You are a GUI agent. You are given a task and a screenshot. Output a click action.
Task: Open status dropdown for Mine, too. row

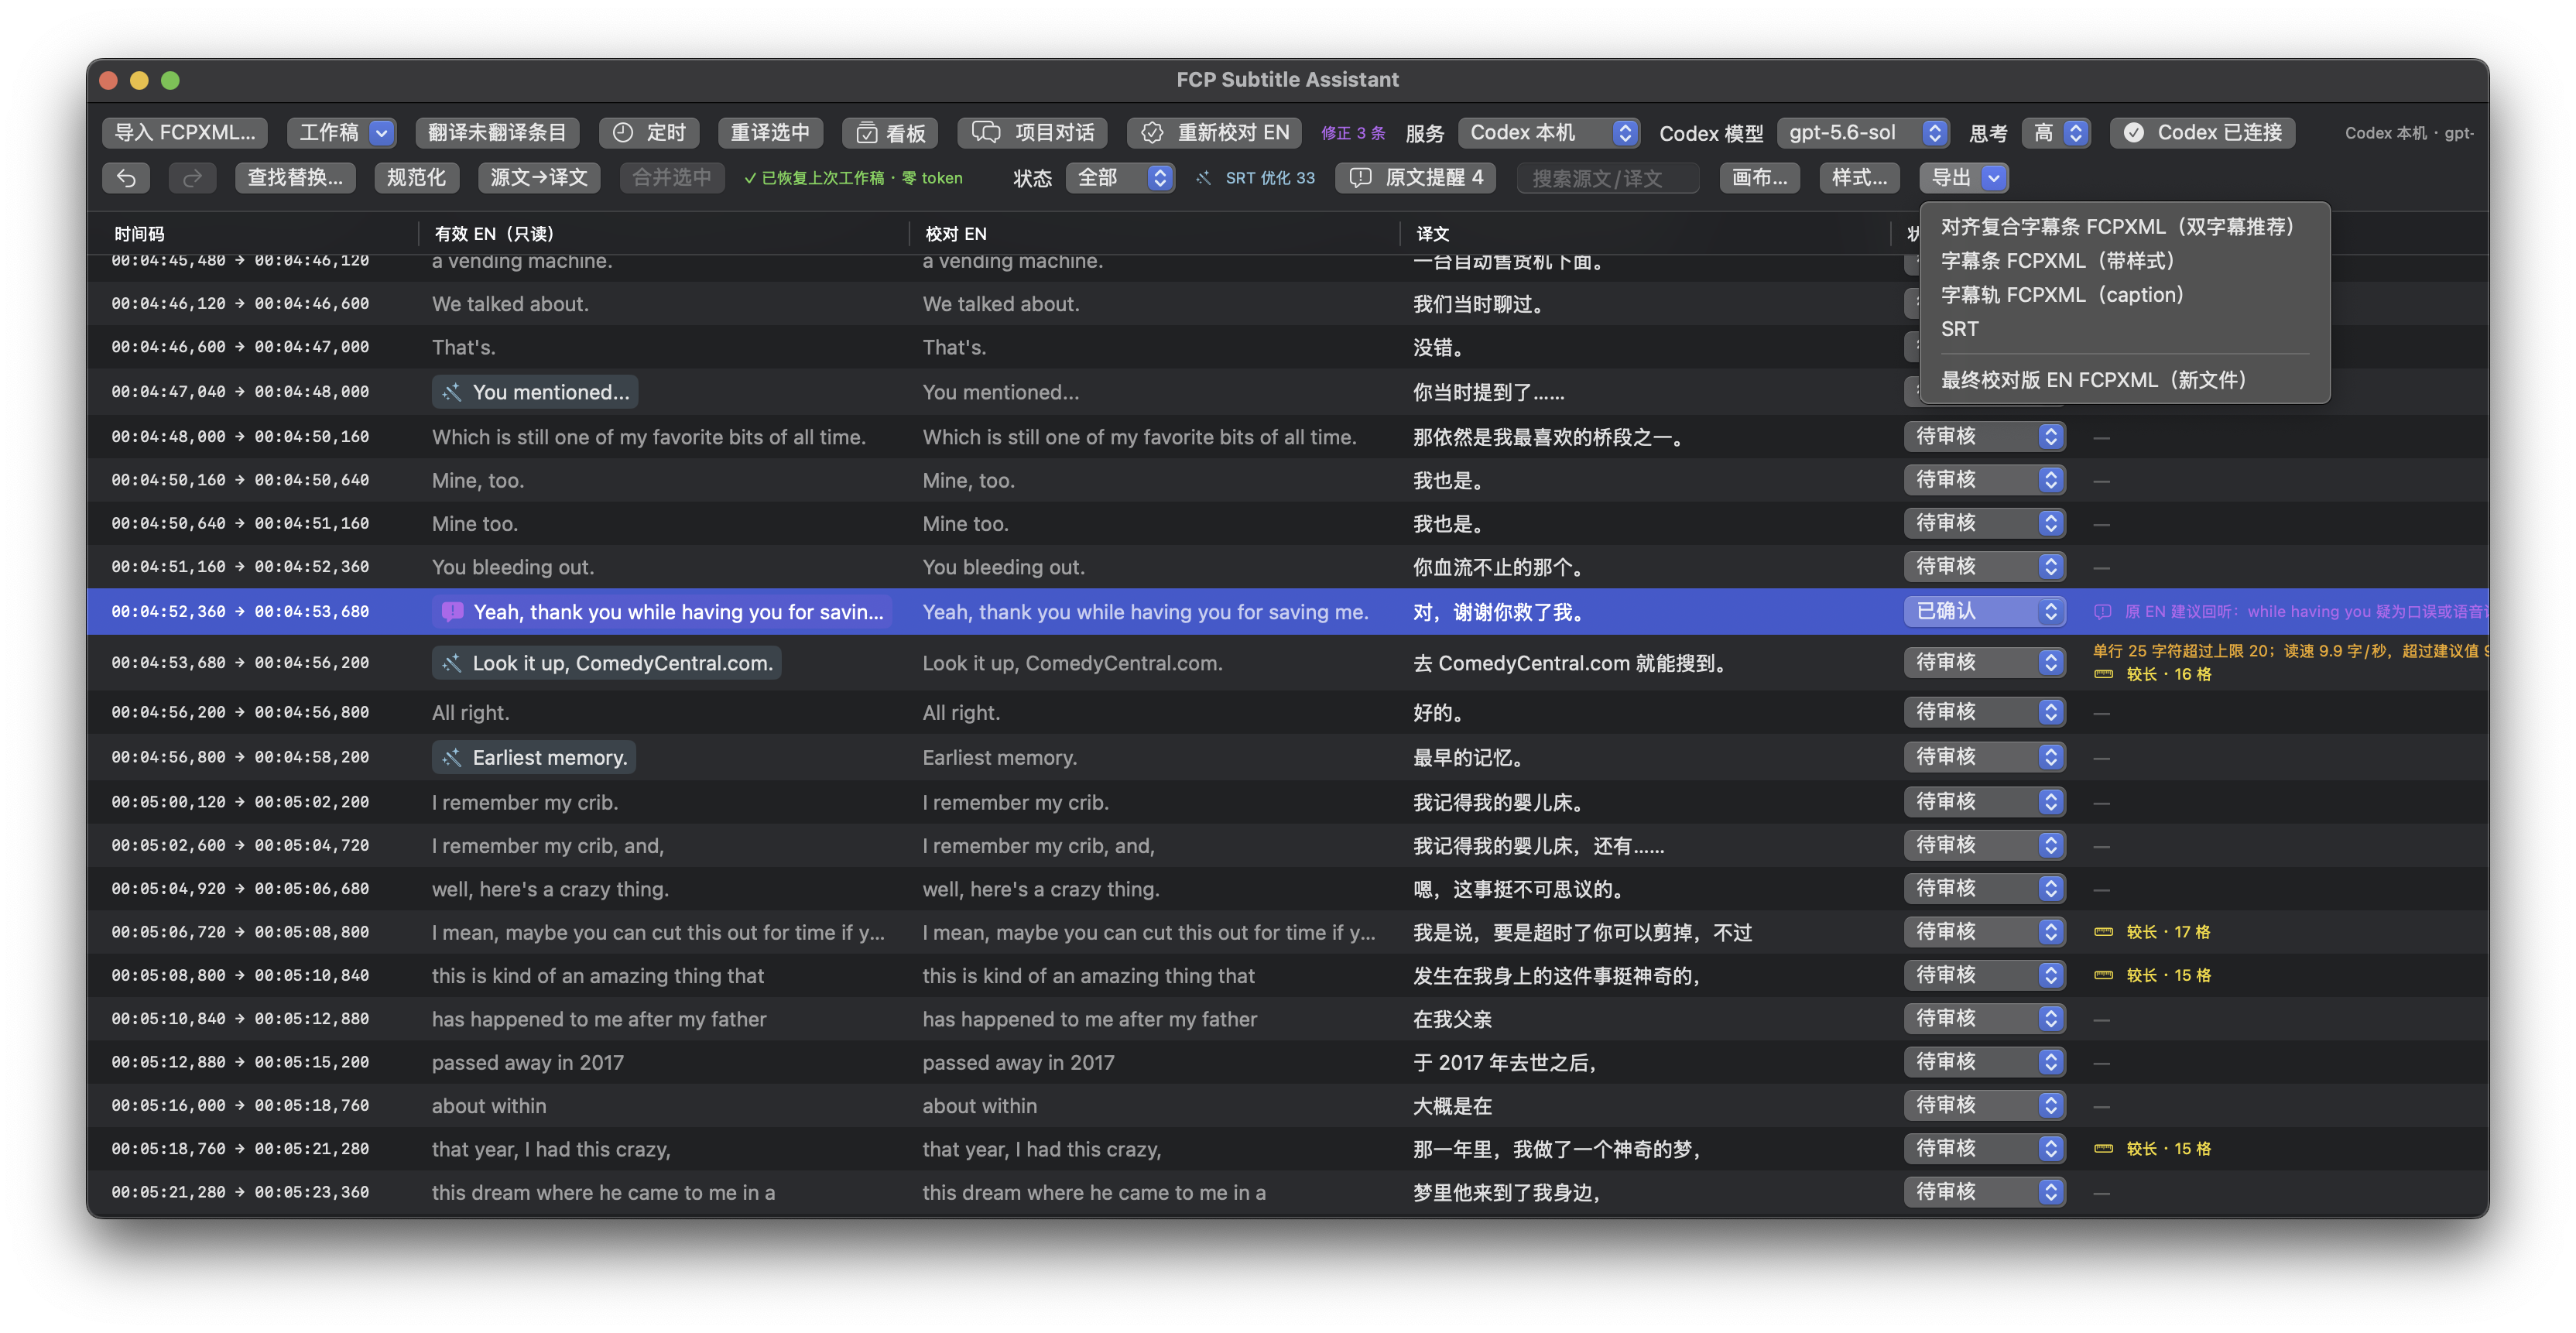1984,480
